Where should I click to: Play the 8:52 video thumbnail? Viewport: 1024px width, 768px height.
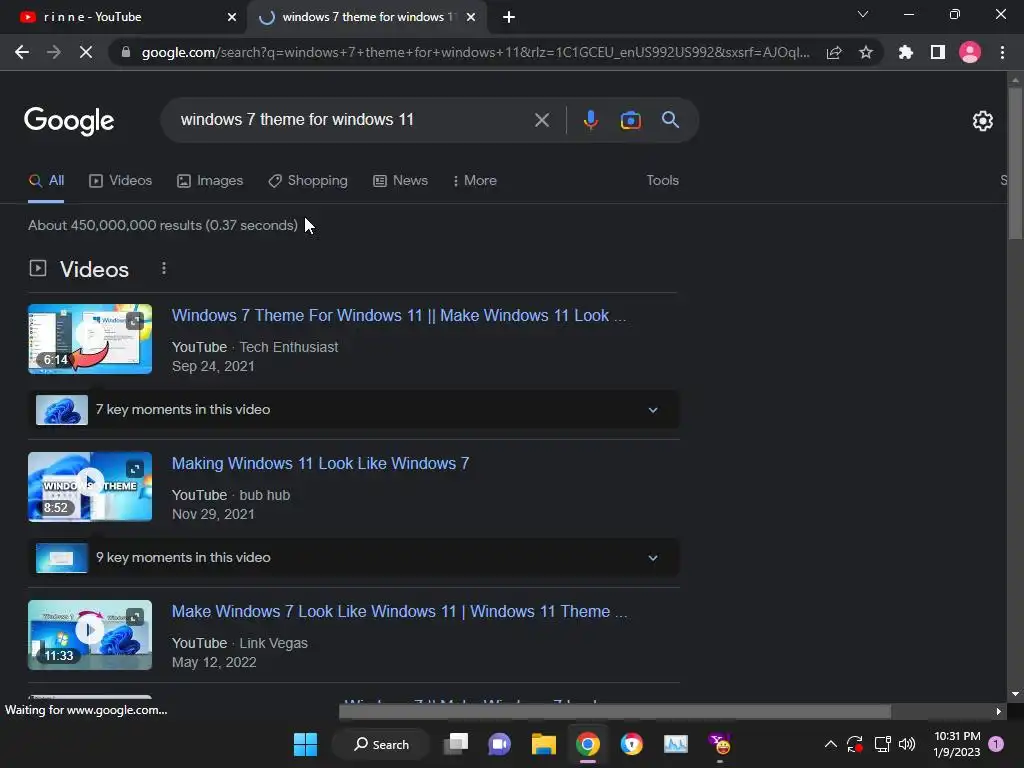90,487
